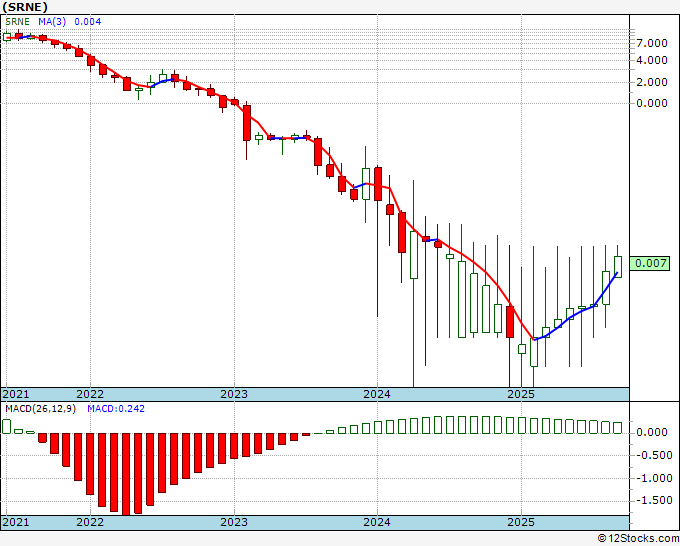This screenshot has width=680, height=546.
Task: Click the 0.007 current price tag
Action: 649,263
